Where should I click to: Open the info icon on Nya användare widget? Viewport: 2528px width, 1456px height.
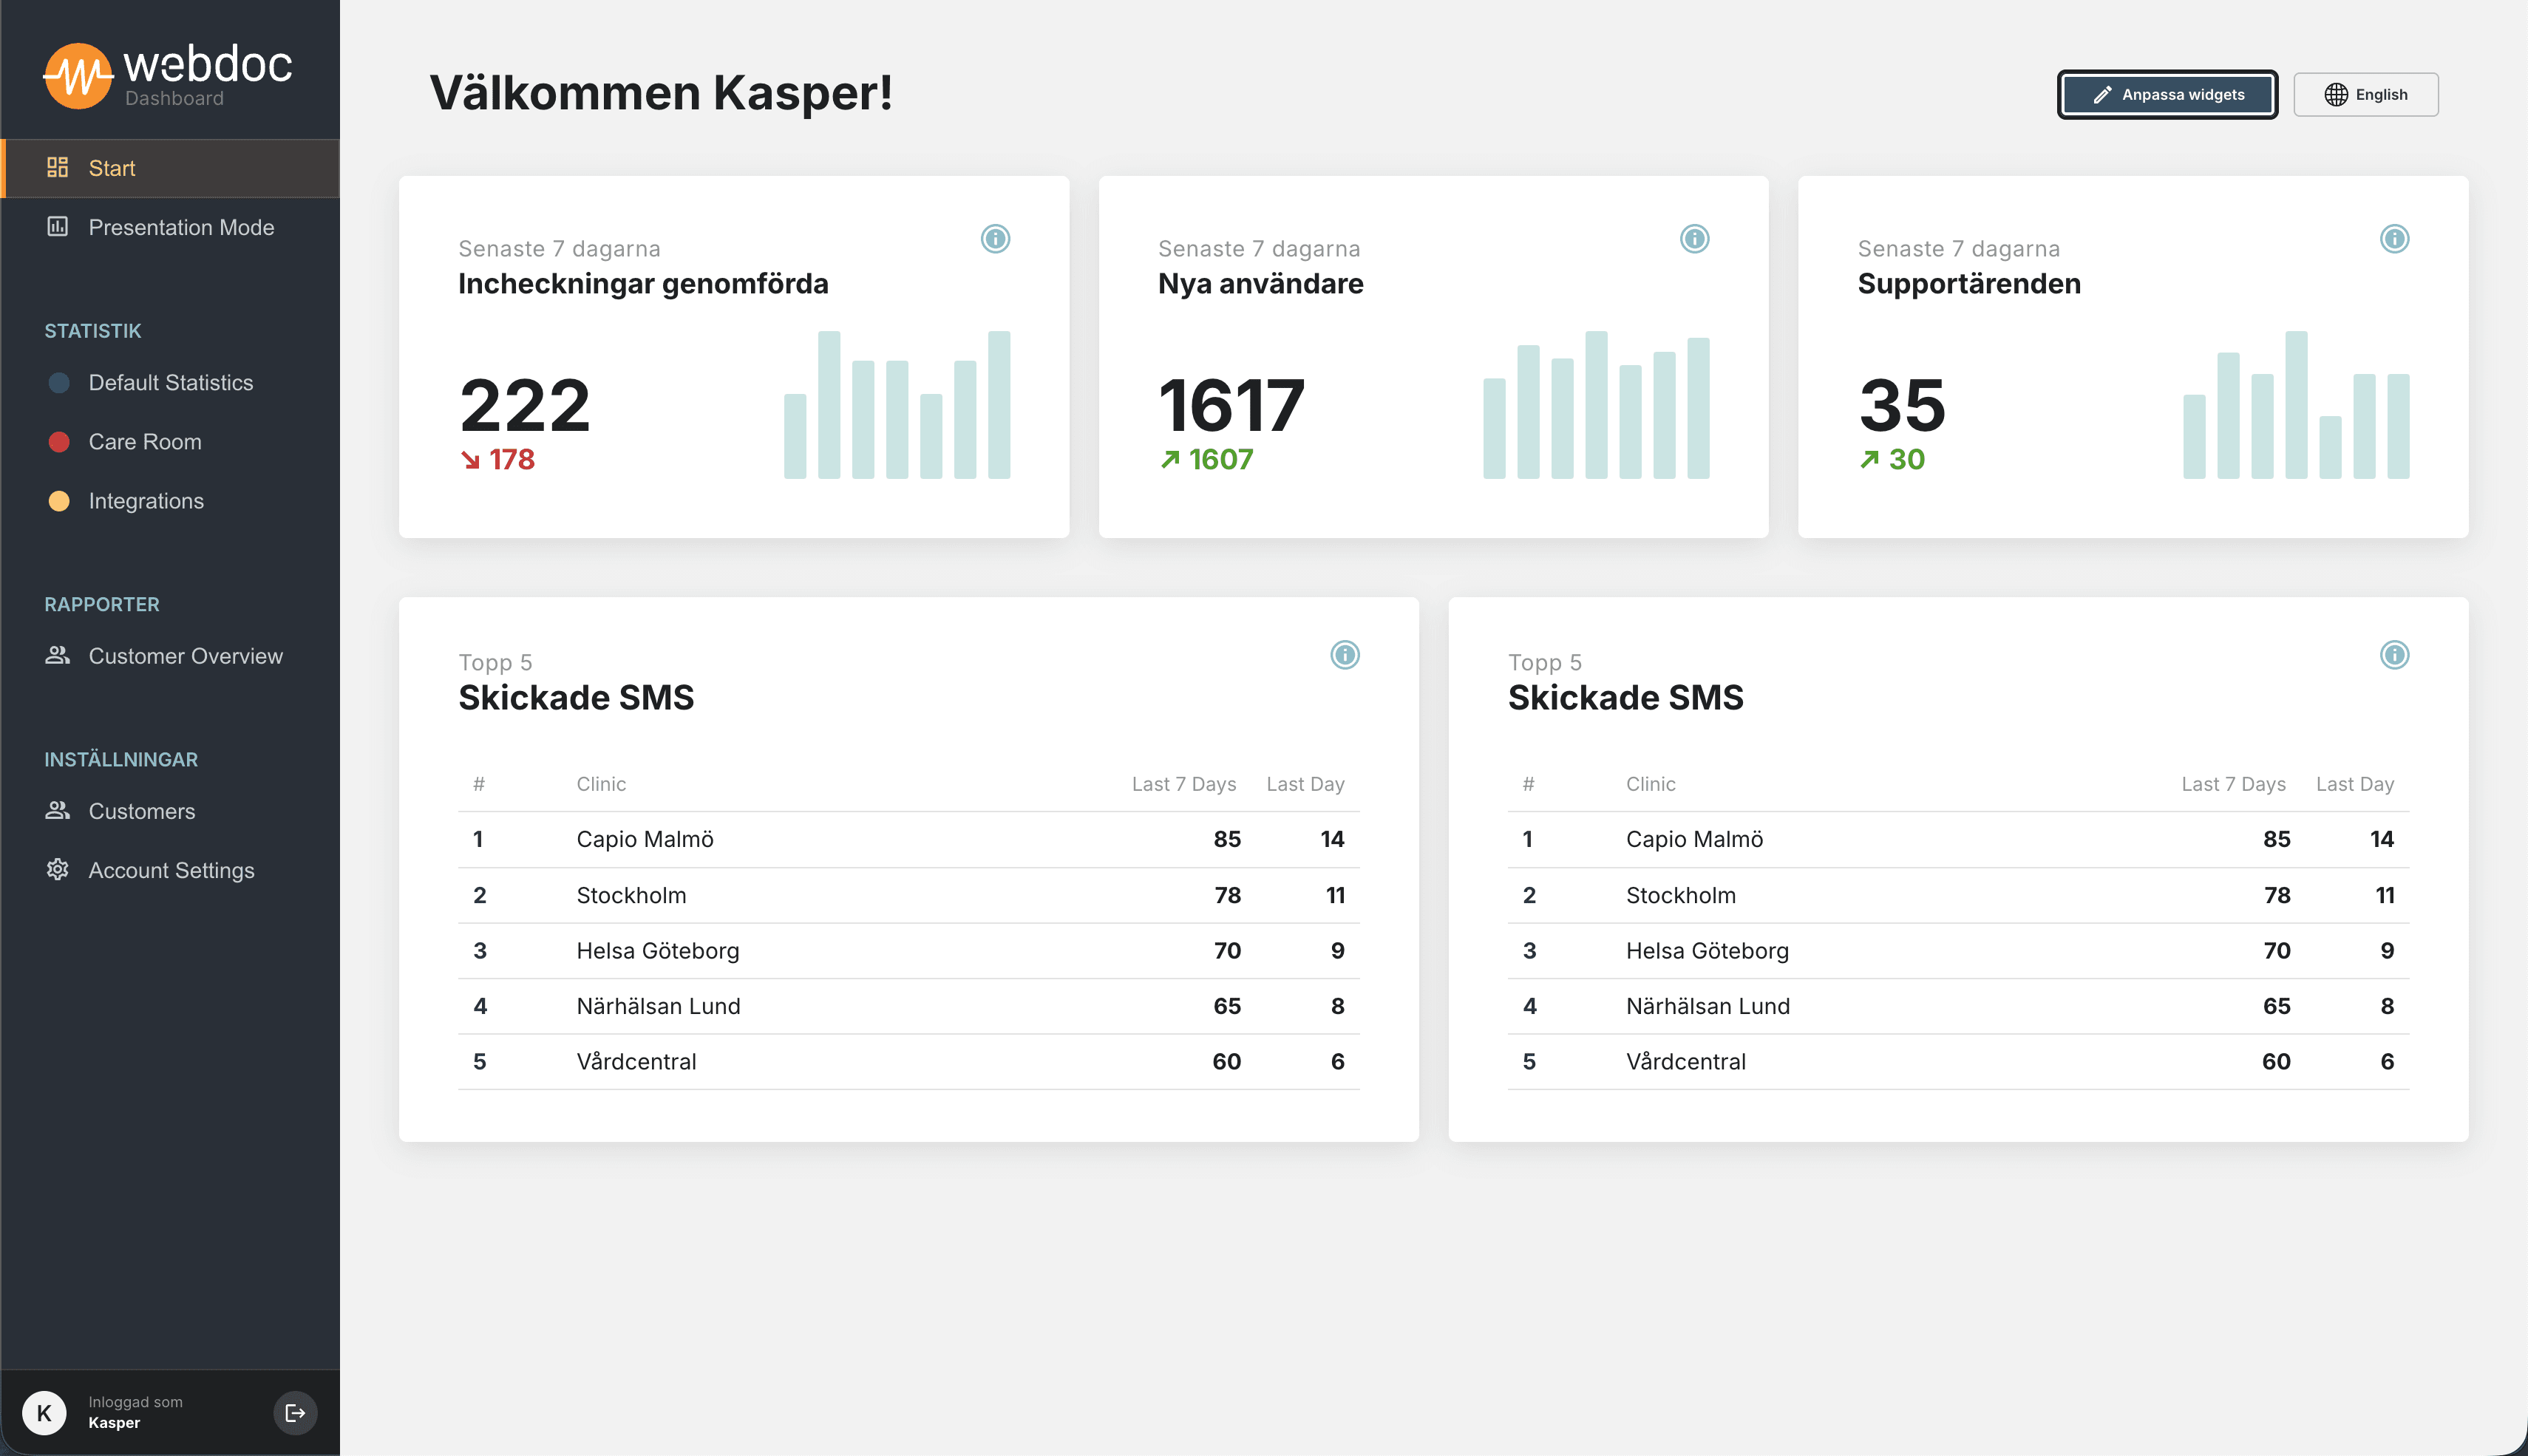[1694, 239]
